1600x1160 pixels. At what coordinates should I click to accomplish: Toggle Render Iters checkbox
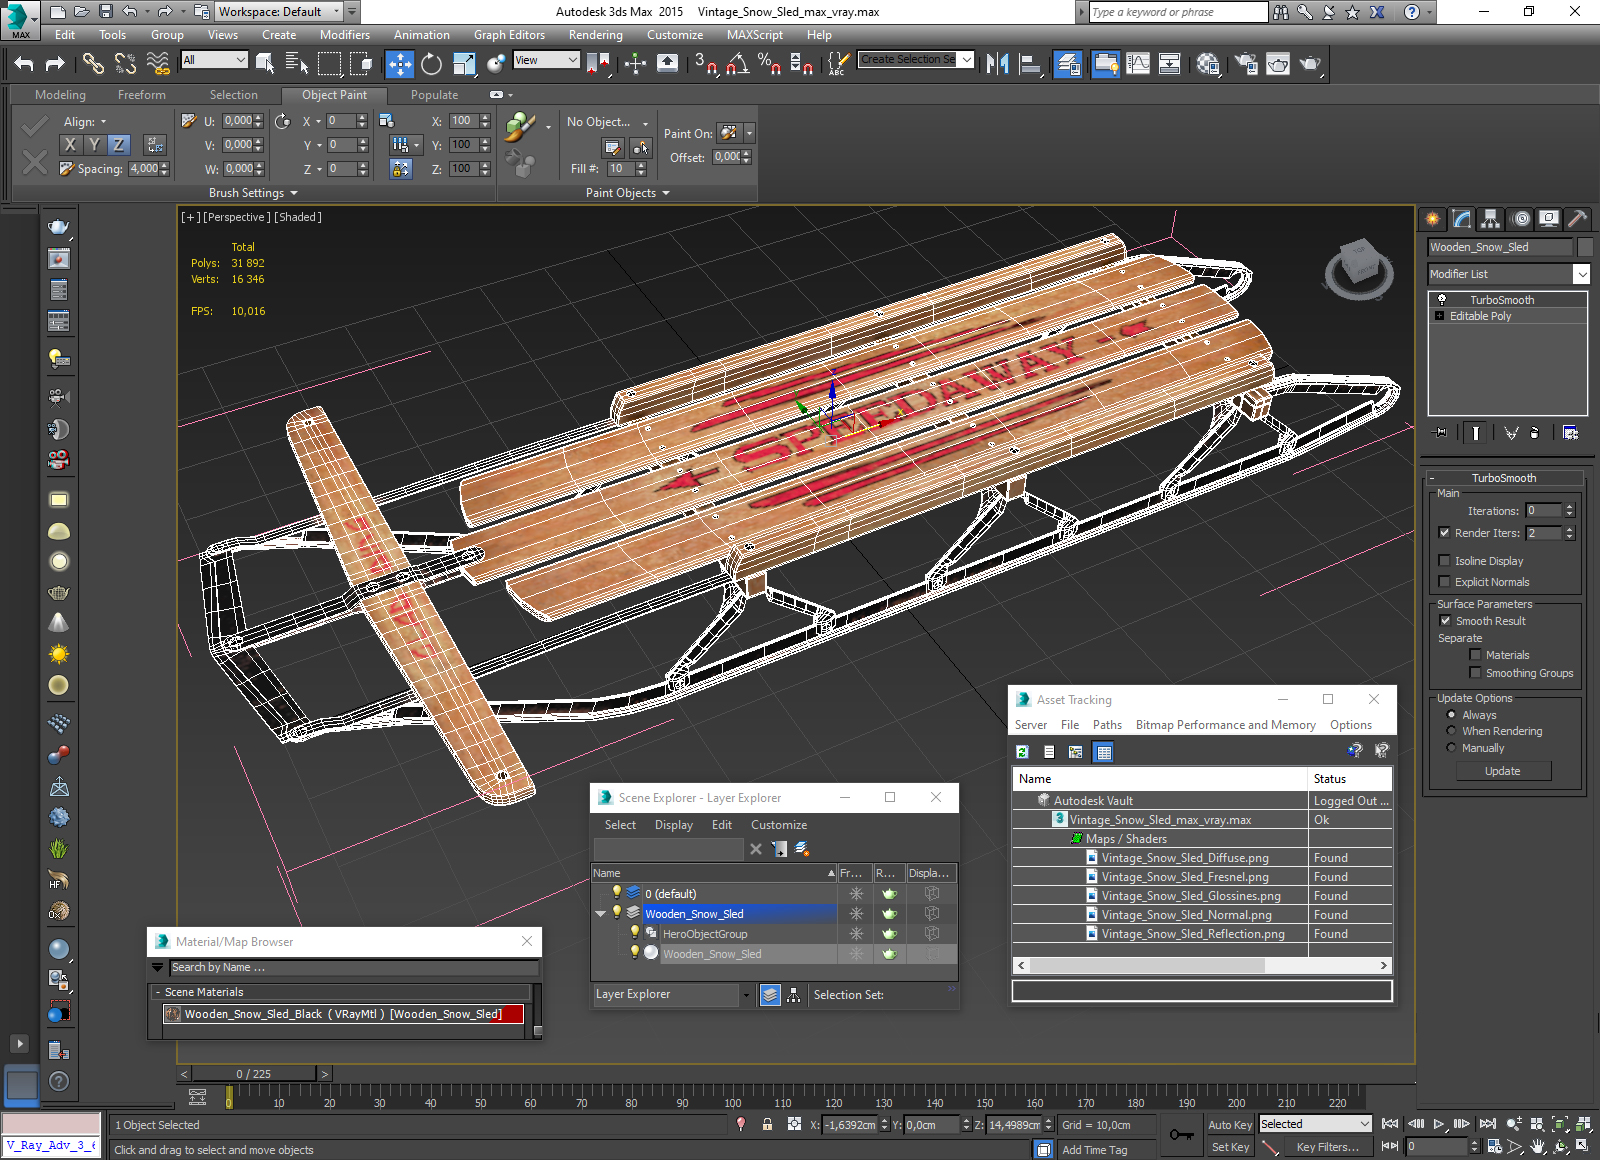pyautogui.click(x=1444, y=533)
